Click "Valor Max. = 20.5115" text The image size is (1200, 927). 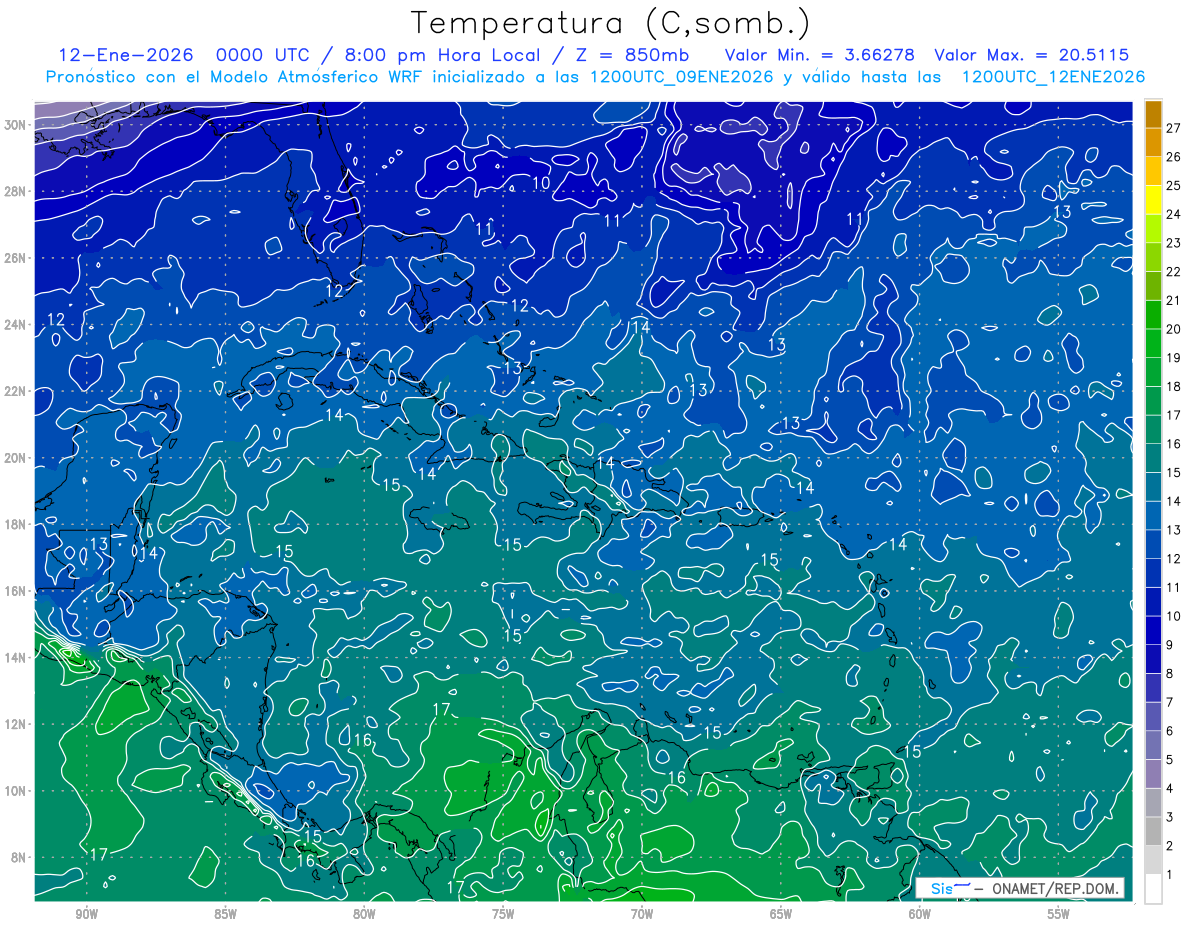[1032, 55]
